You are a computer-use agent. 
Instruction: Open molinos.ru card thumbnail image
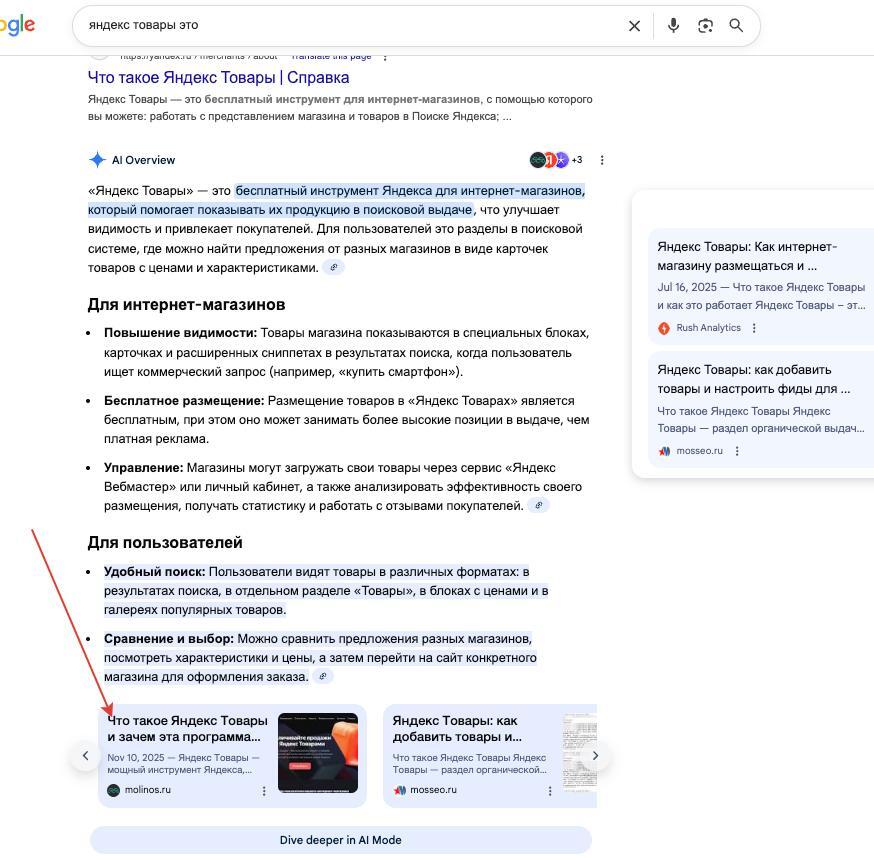click(317, 753)
